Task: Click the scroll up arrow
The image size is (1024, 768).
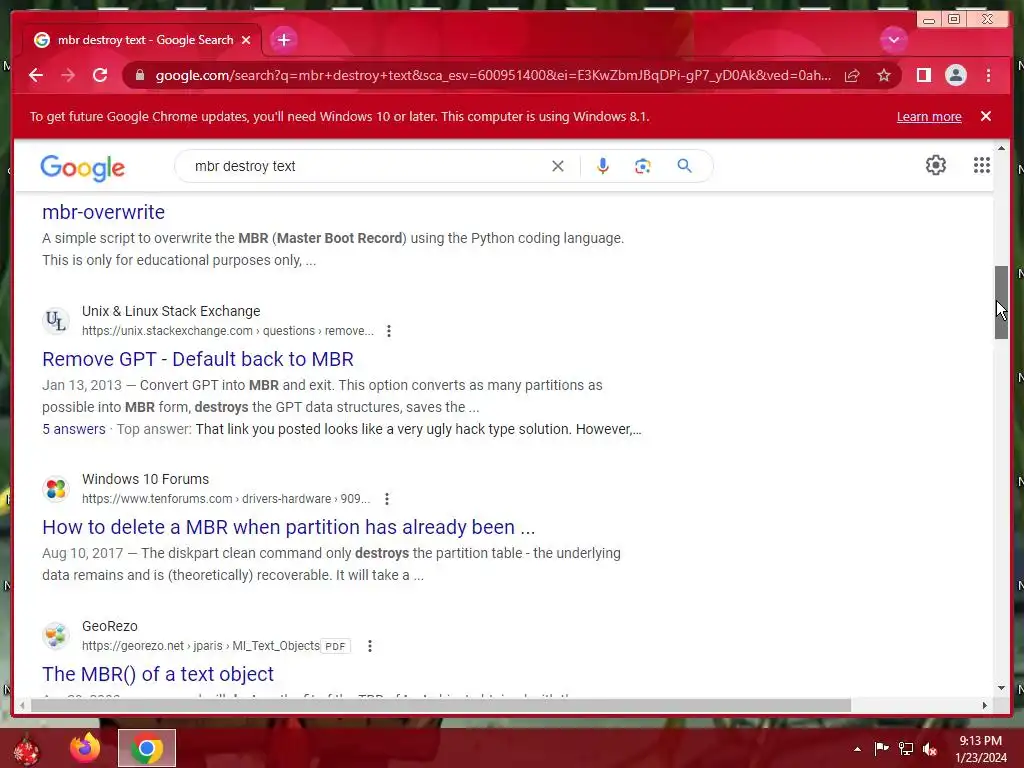Action: tap(1001, 150)
